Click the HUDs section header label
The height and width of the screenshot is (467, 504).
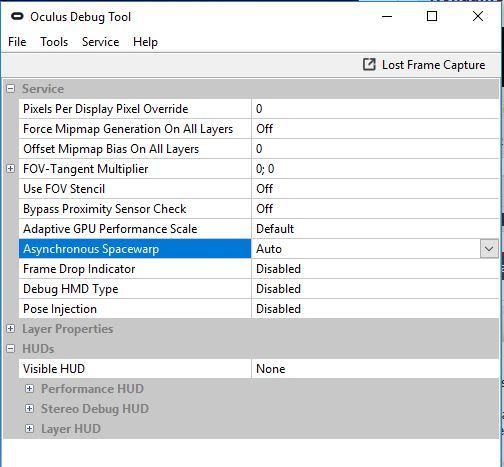38,349
